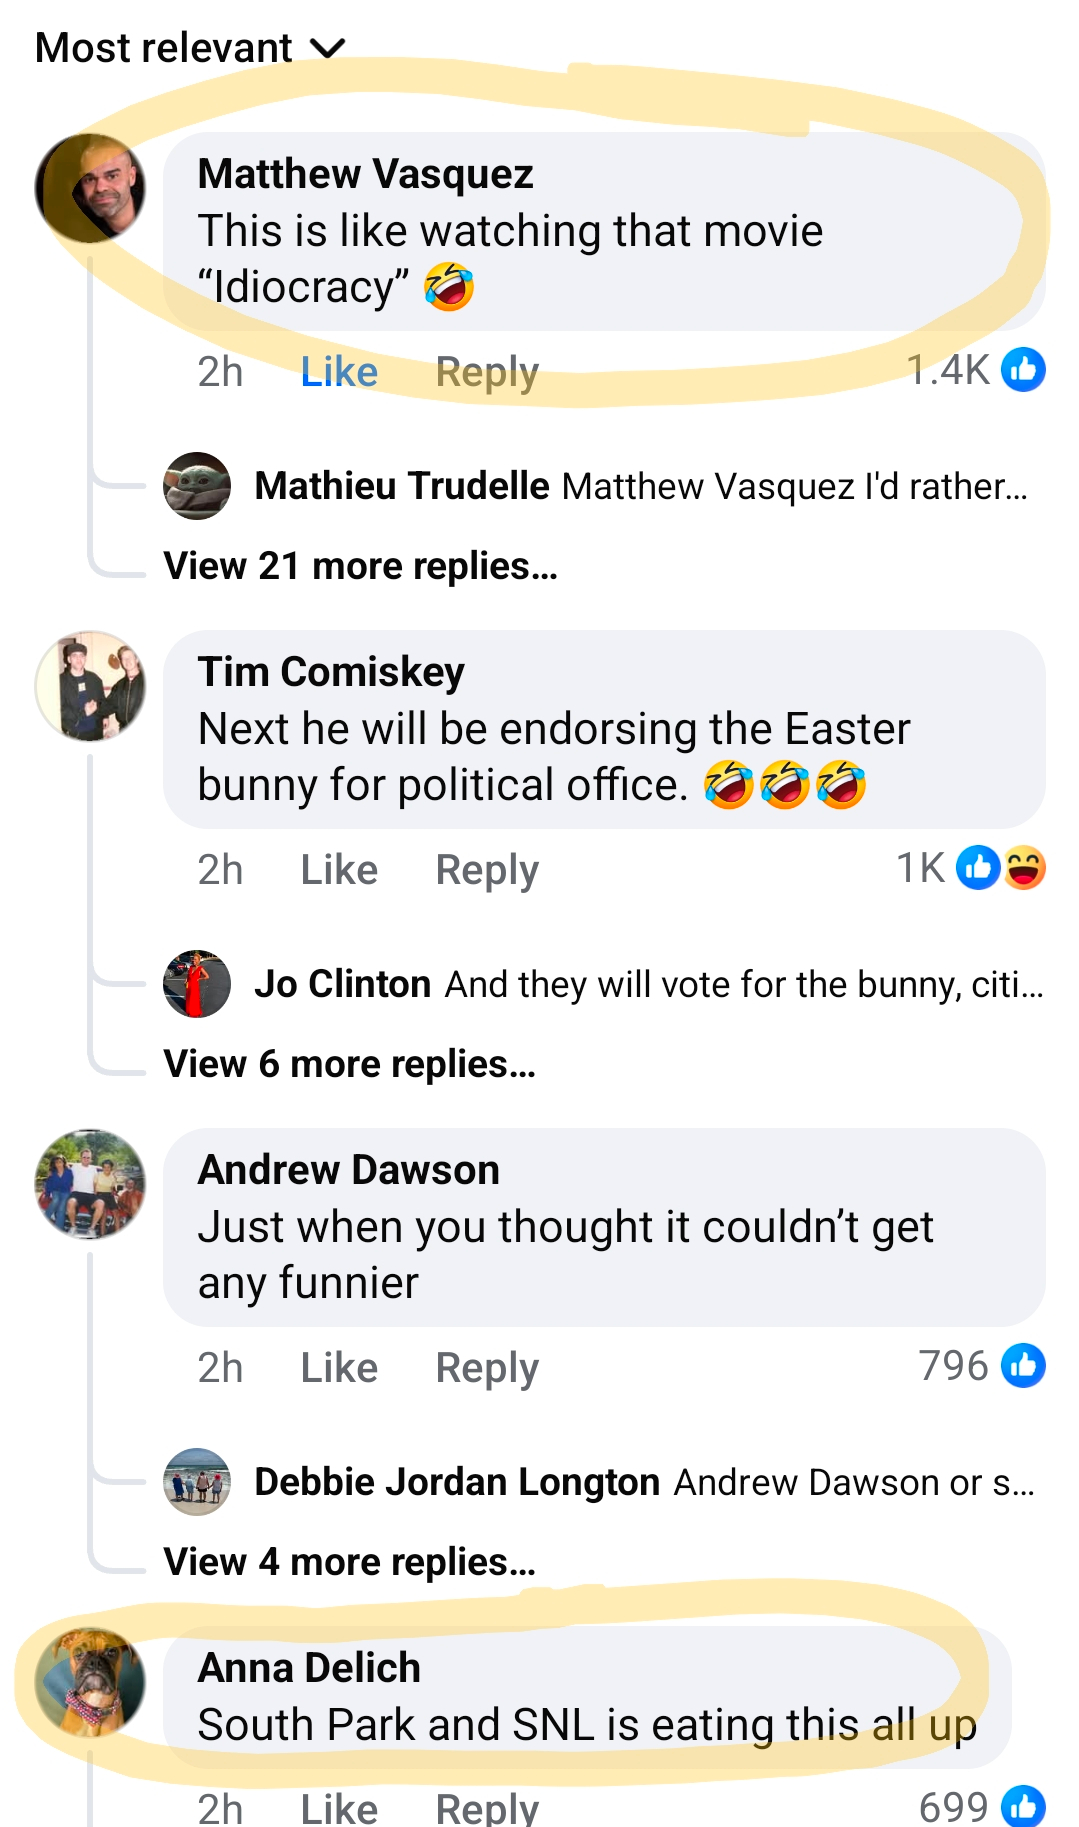
Task: Like Tim Comiskey's Easter bunny comment
Action: (339, 870)
